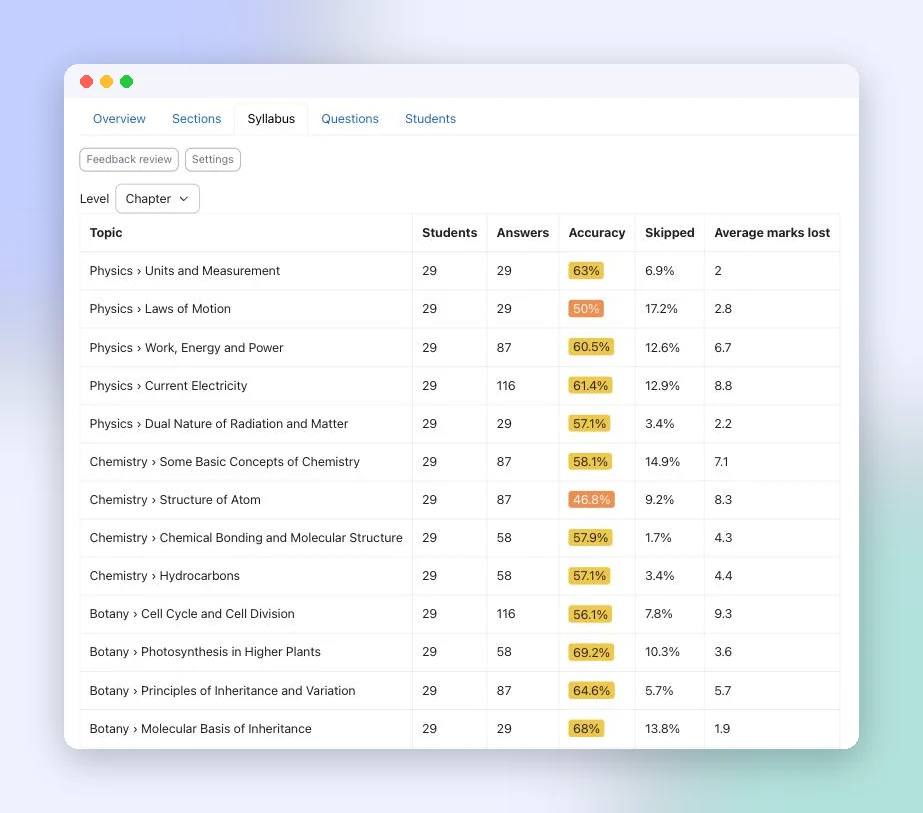The height and width of the screenshot is (813, 923).
Task: Click the Average marks lost header
Action: (x=772, y=233)
